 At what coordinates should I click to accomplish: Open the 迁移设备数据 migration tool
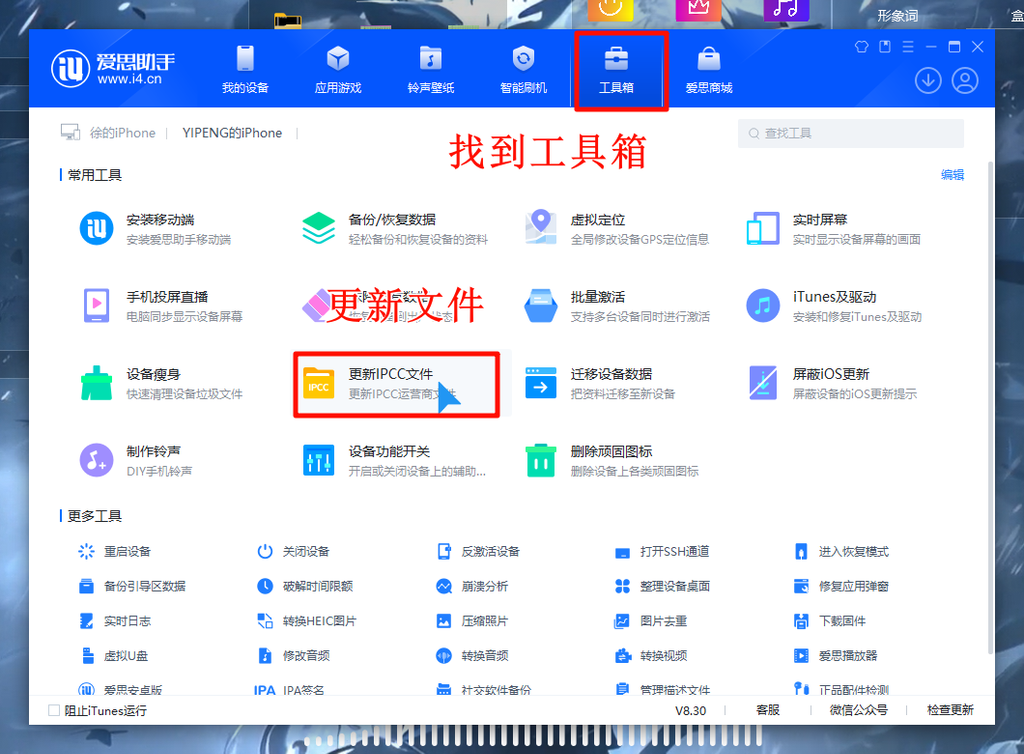[600, 384]
